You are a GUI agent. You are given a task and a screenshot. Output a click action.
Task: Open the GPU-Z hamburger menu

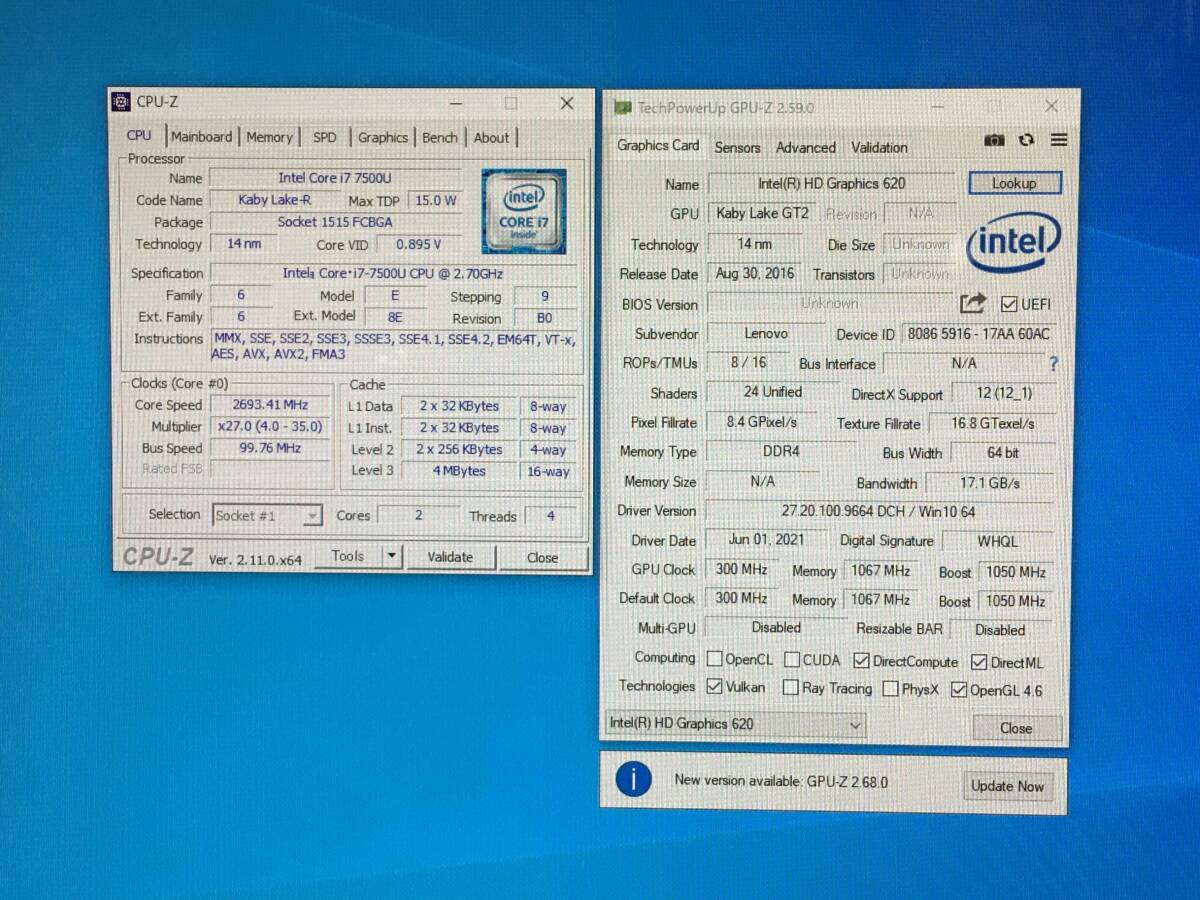(x=1059, y=140)
